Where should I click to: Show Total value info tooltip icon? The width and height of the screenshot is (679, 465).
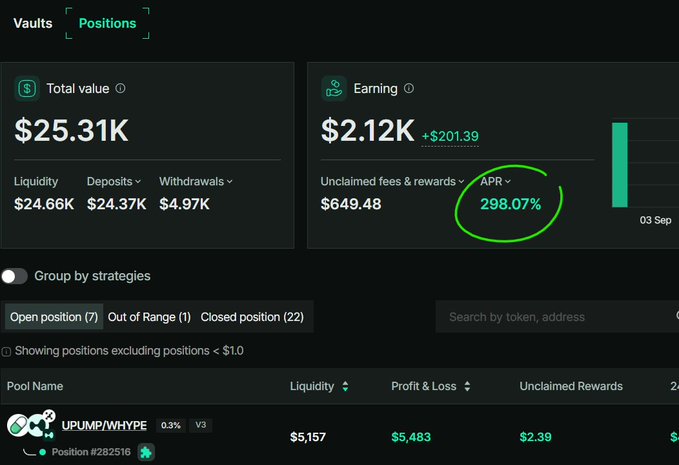click(120, 88)
